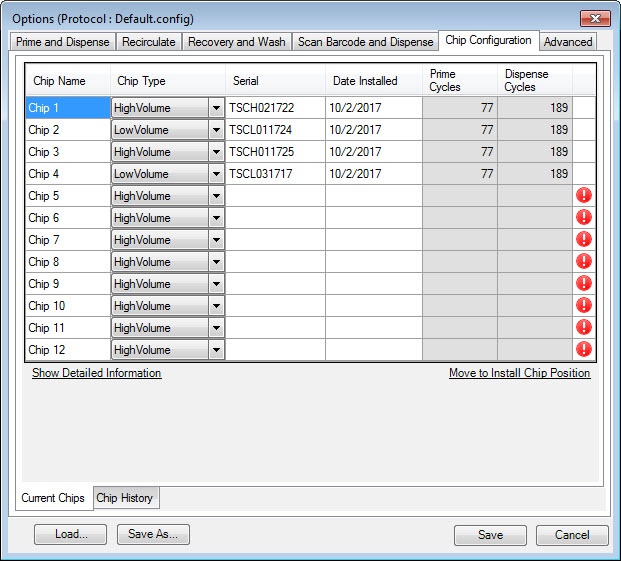The image size is (621, 561).
Task: Click Show Detailed Information link
Action: point(96,373)
